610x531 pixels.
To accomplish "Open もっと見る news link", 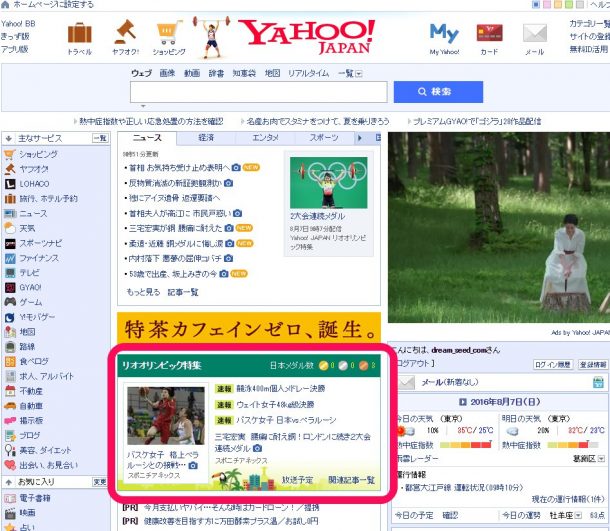I will pyautogui.click(x=143, y=292).
